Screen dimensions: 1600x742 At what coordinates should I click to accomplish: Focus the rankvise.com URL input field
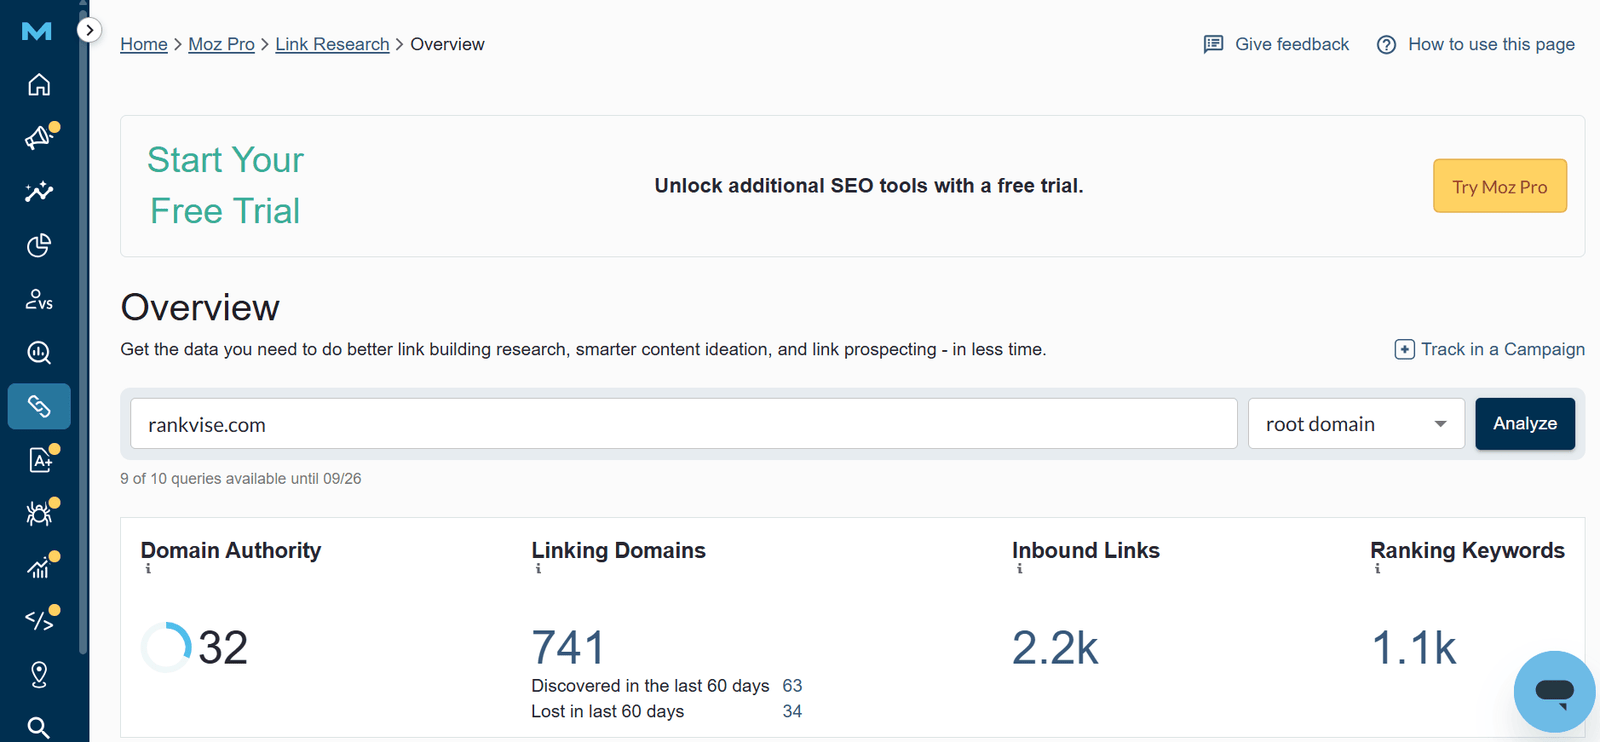point(684,424)
